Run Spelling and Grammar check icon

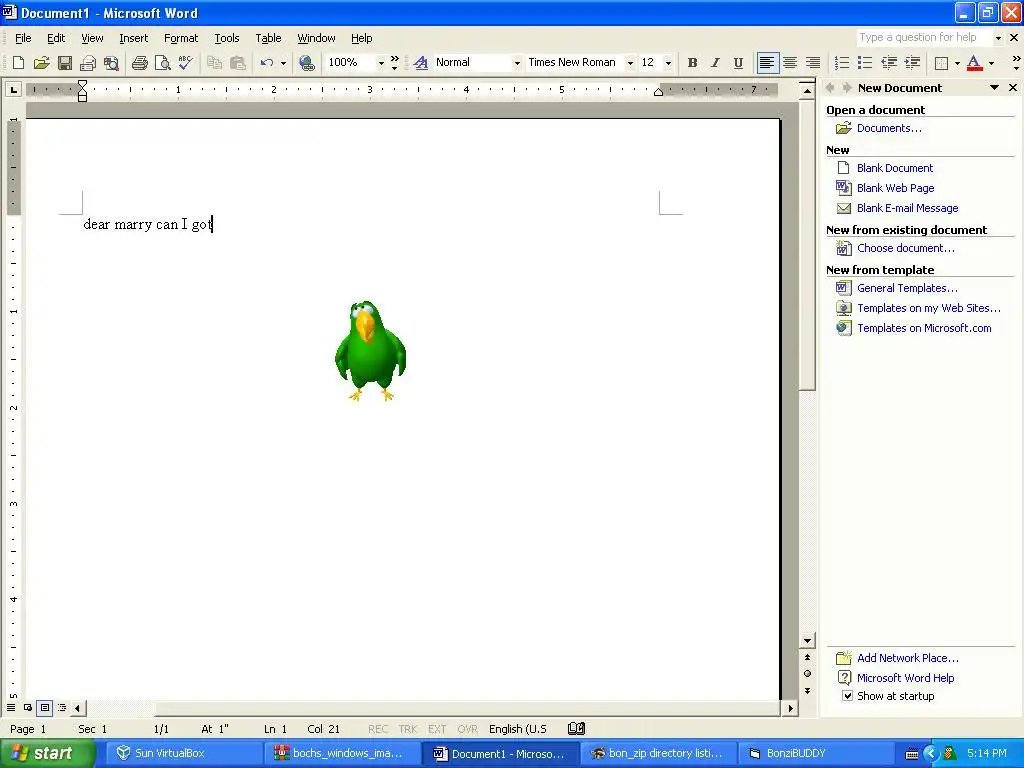[x=185, y=63]
